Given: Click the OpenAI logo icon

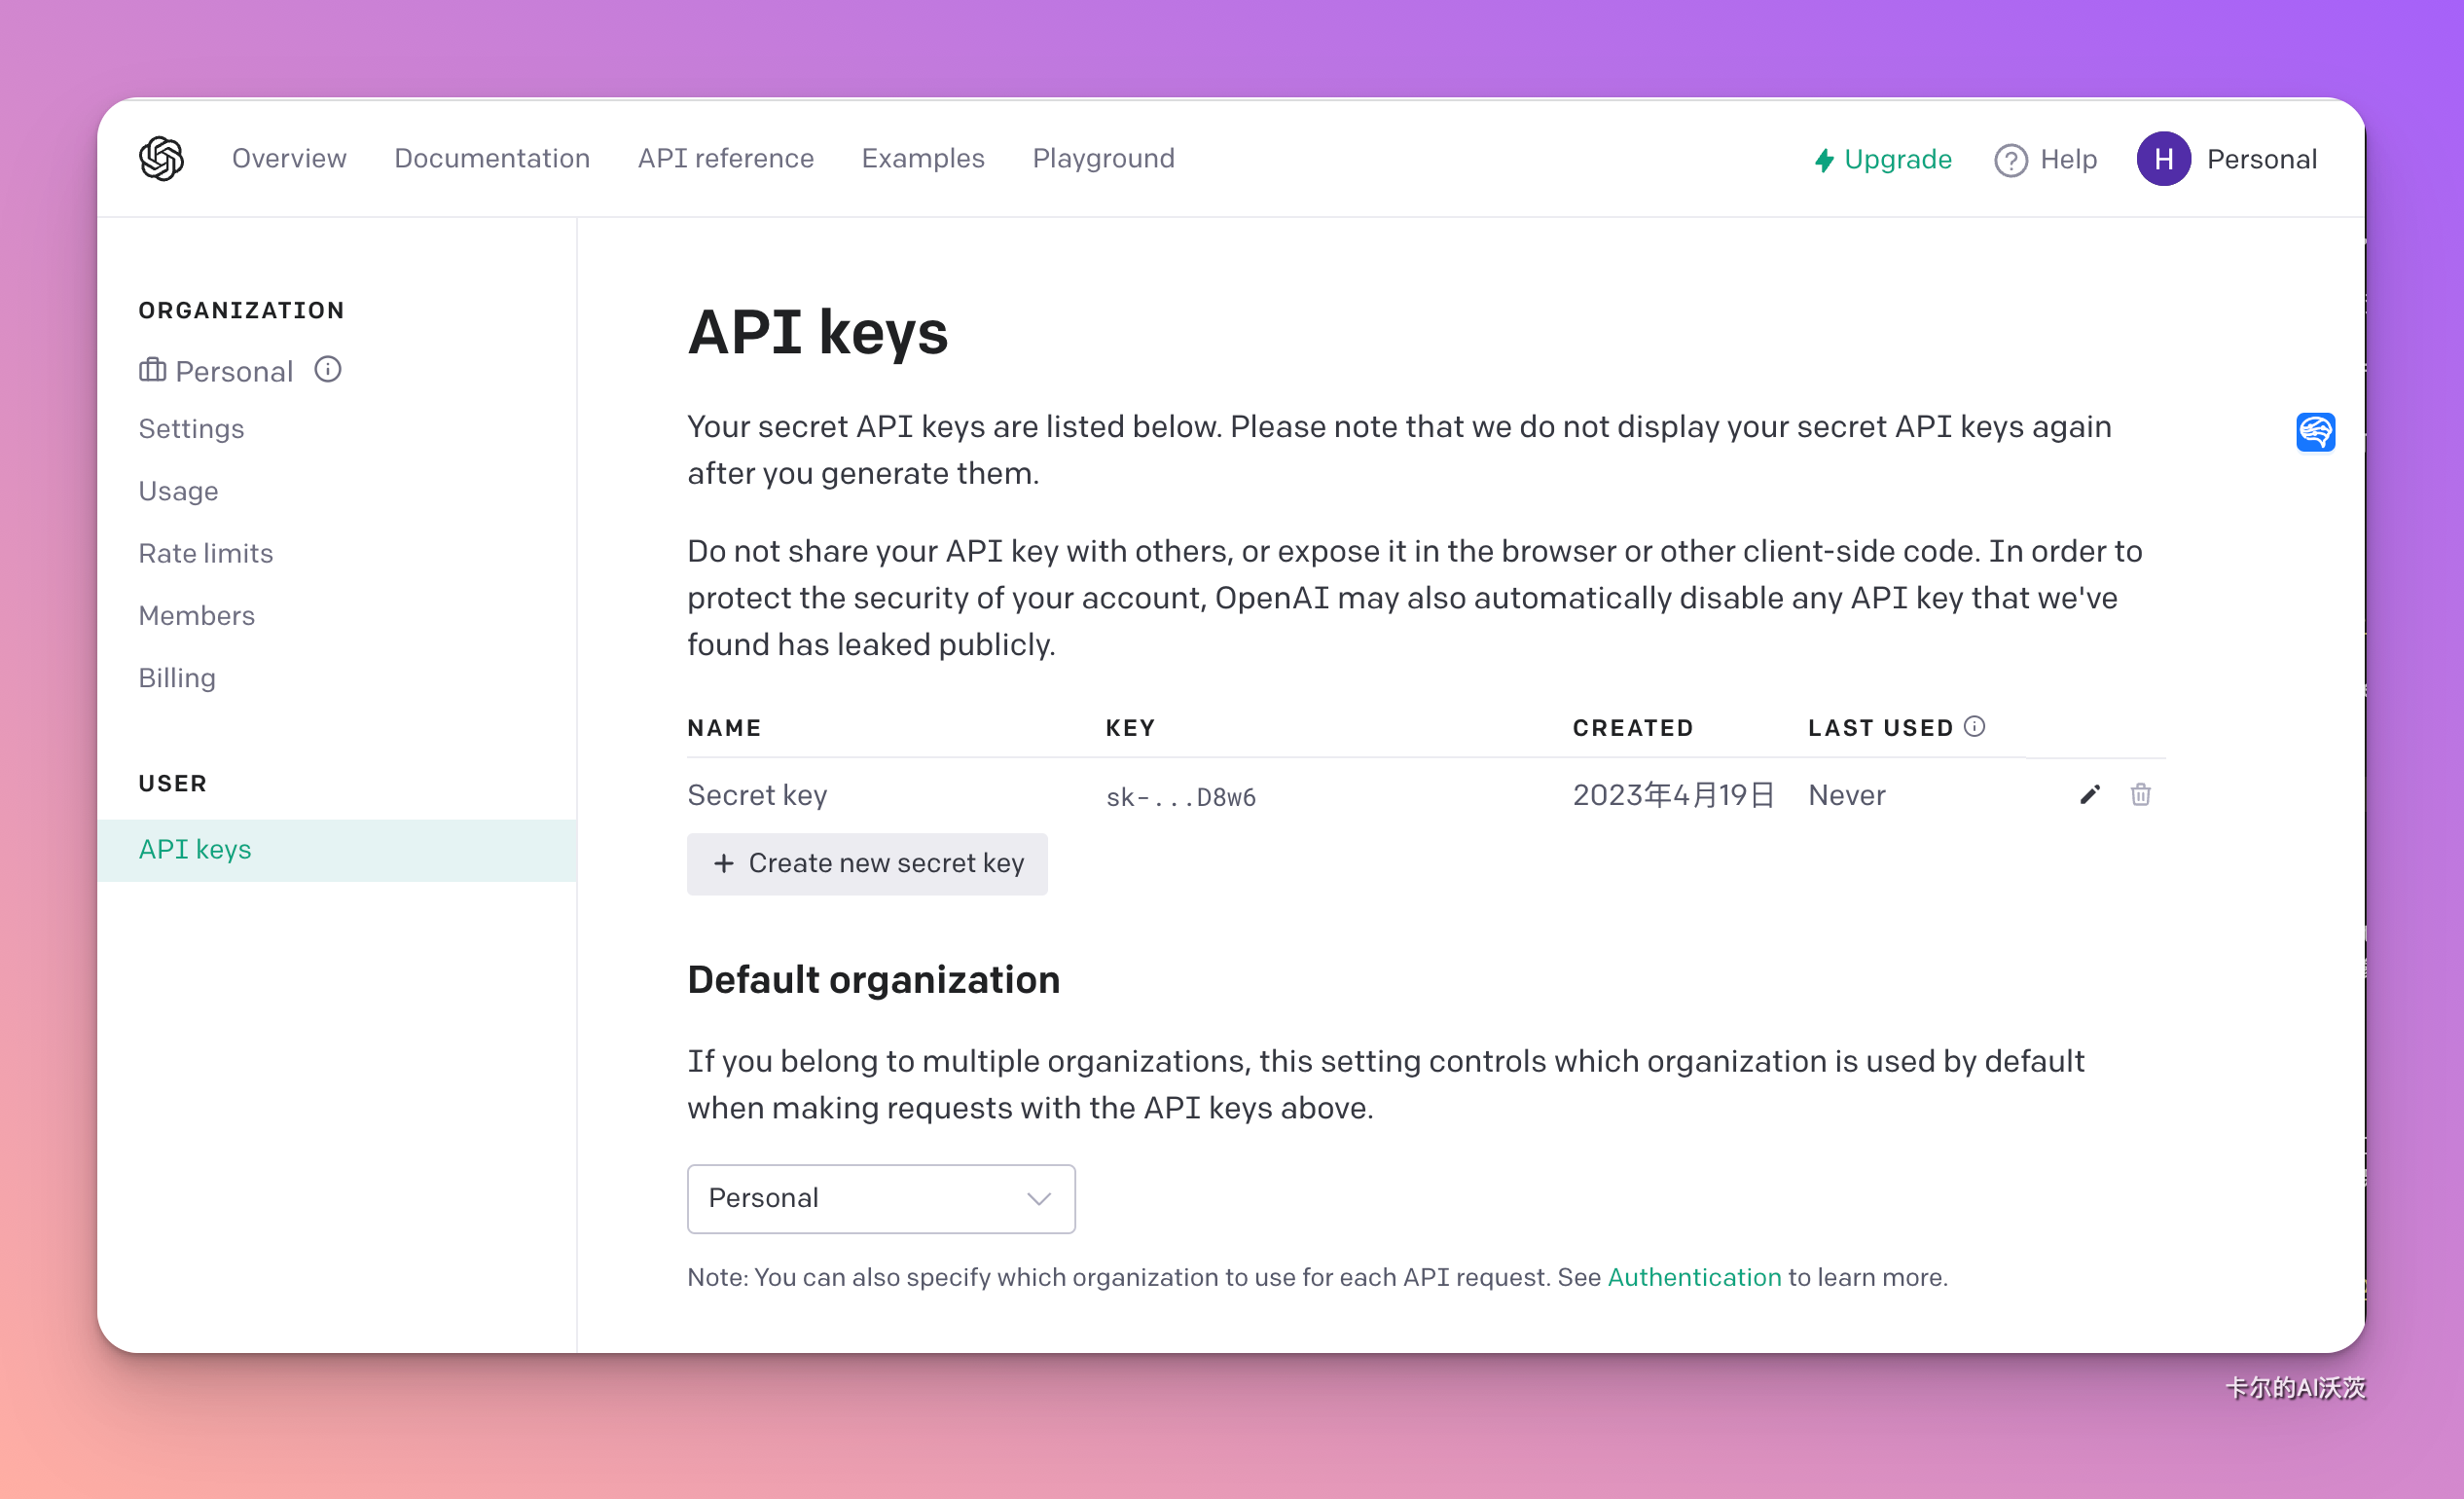Looking at the screenshot, I should click(x=161, y=159).
